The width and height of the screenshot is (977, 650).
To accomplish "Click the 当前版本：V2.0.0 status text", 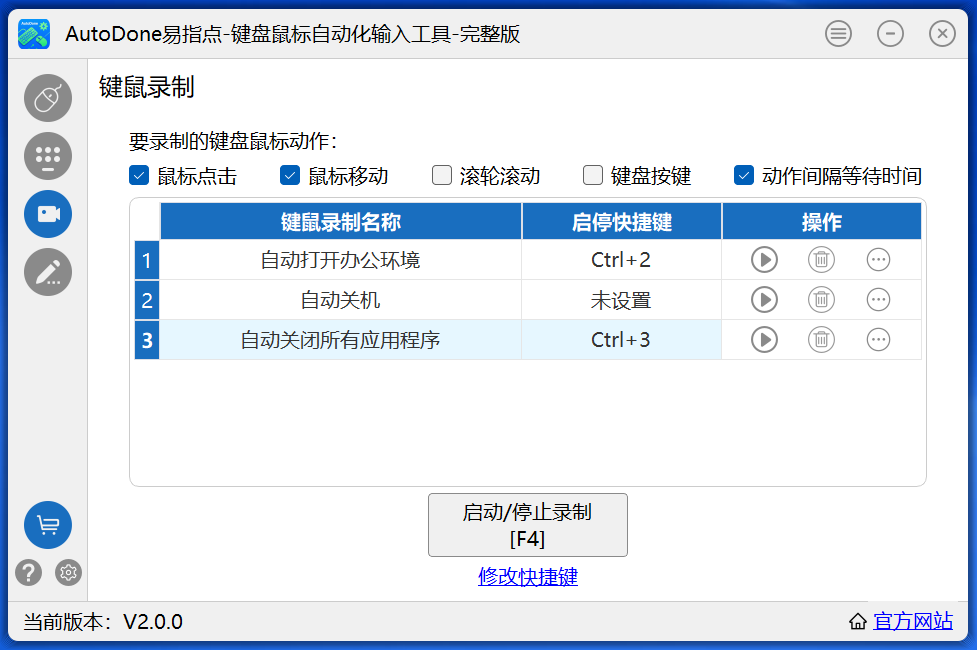I will pyautogui.click(x=103, y=621).
